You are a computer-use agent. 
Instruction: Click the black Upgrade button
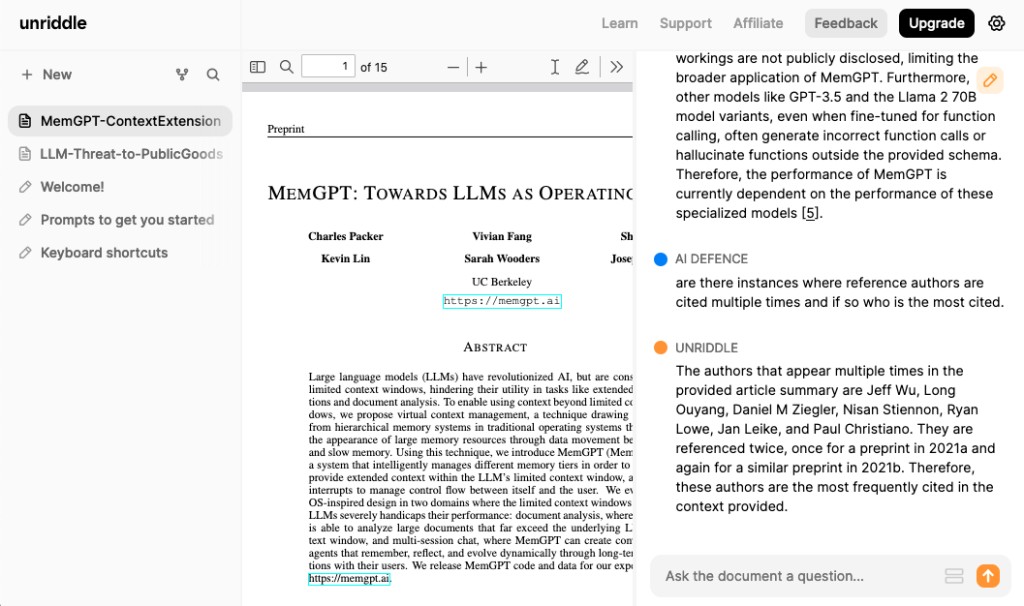(936, 23)
